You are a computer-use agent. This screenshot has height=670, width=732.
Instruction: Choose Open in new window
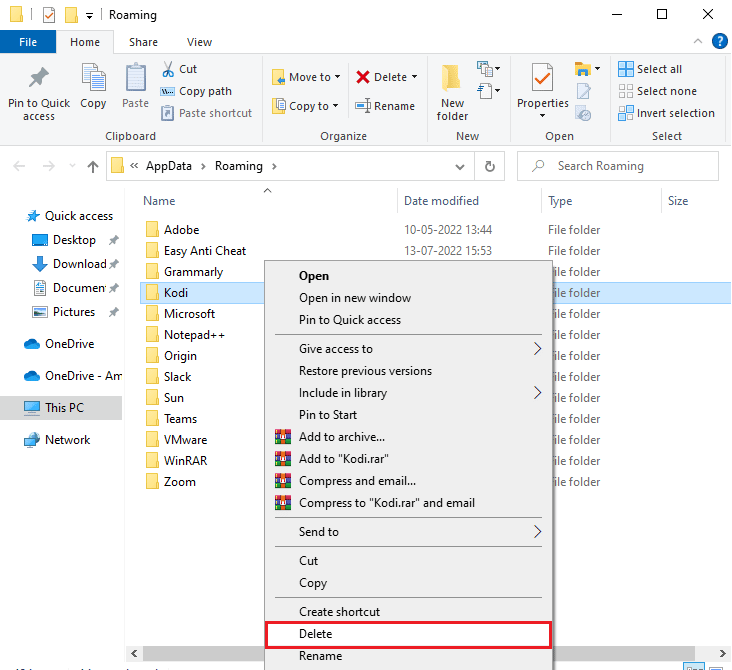408,298
